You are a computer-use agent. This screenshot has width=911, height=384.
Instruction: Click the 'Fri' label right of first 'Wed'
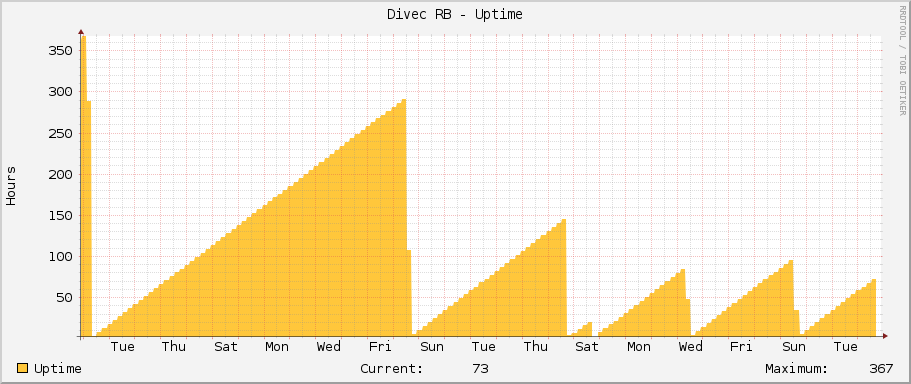(380, 347)
